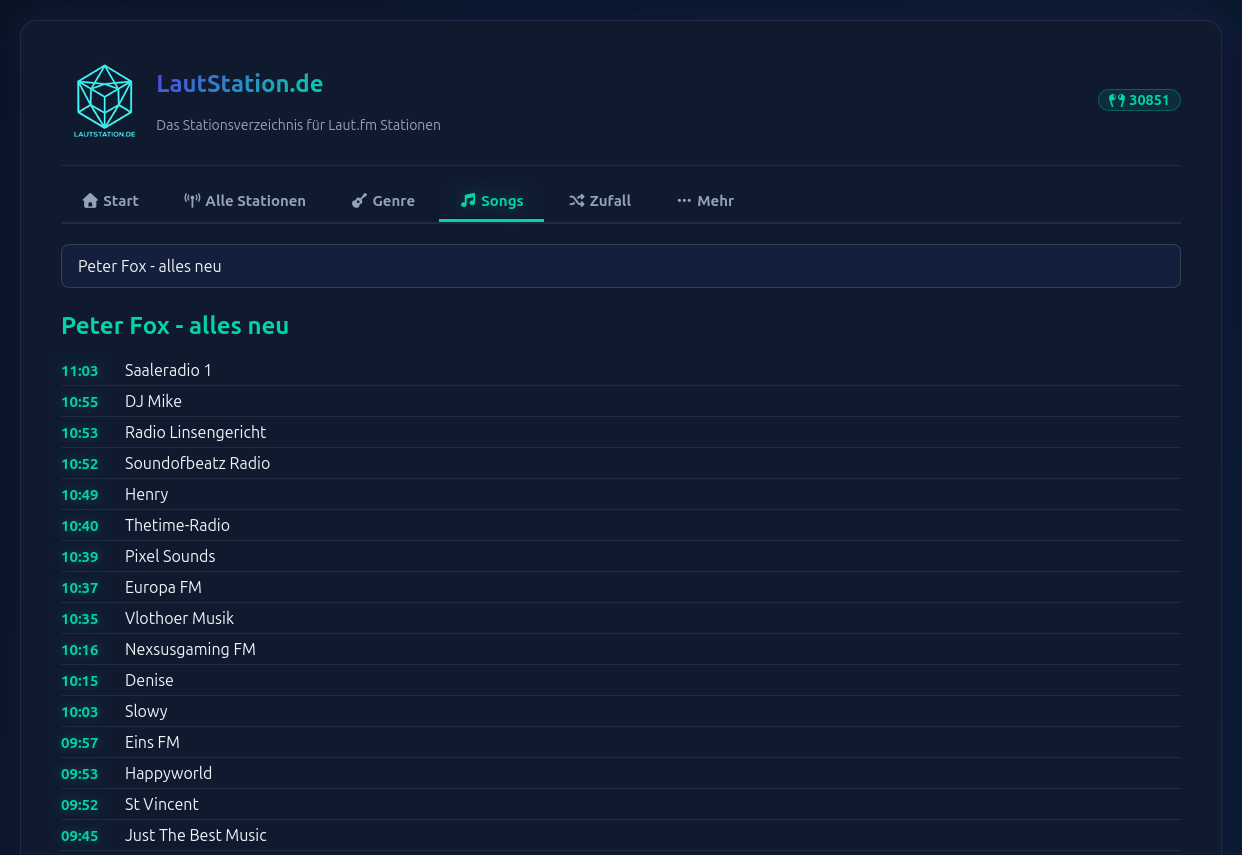Click the 10:15 timestamp
Viewport: 1242px width, 855px height.
80,681
